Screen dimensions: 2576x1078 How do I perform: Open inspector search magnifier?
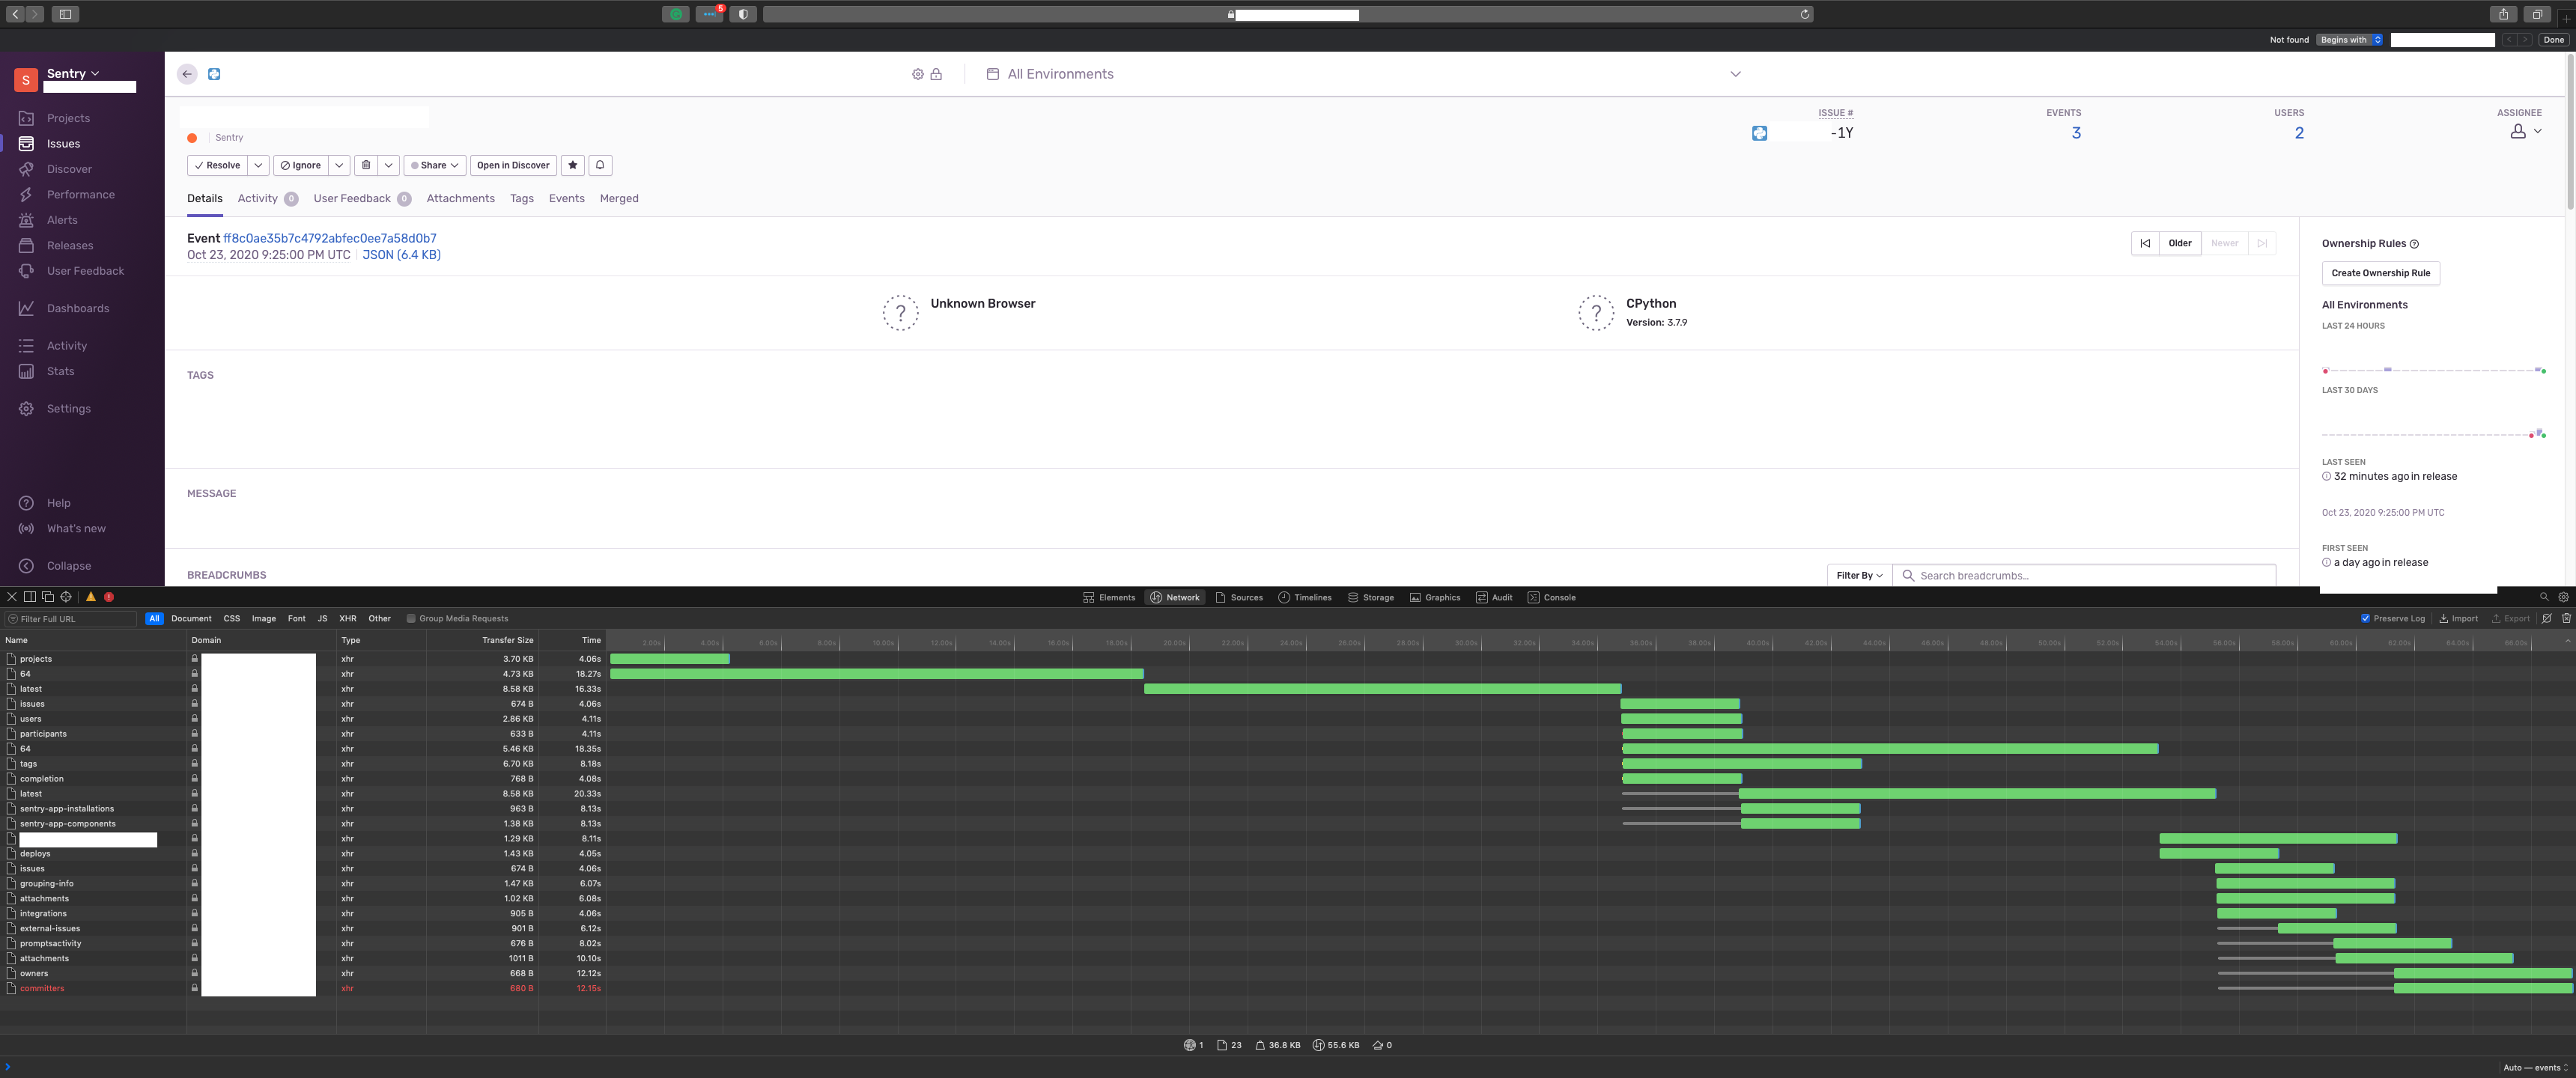click(2545, 597)
